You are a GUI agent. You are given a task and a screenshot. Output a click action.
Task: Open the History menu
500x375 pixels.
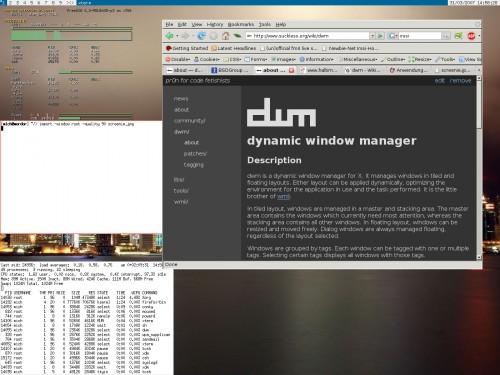point(215,24)
